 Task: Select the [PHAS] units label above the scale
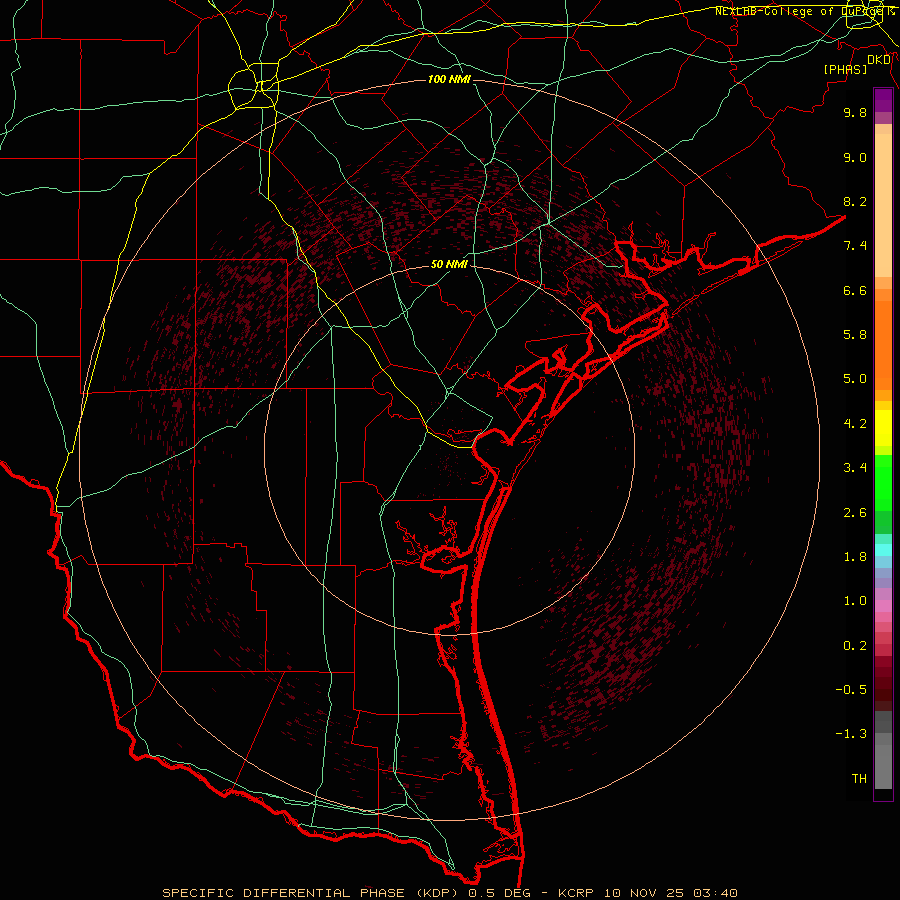coord(845,69)
